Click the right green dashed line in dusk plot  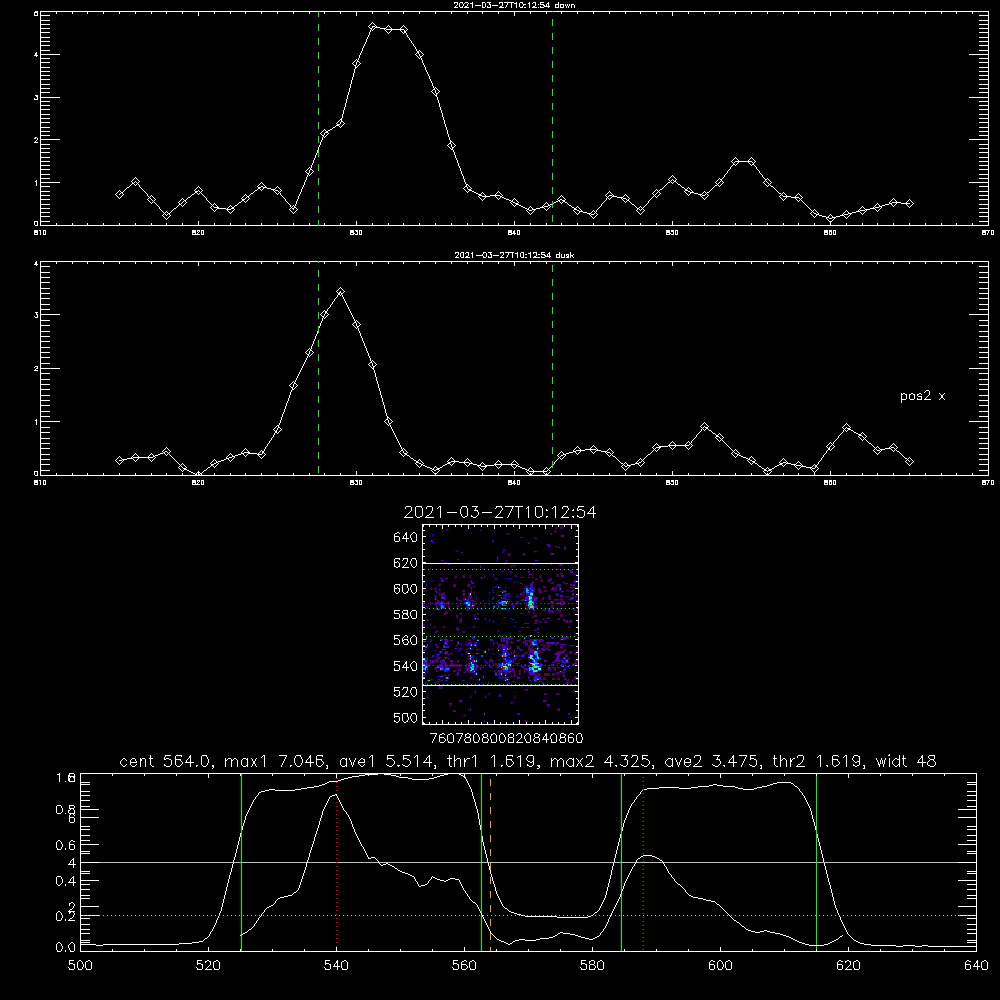552,369
